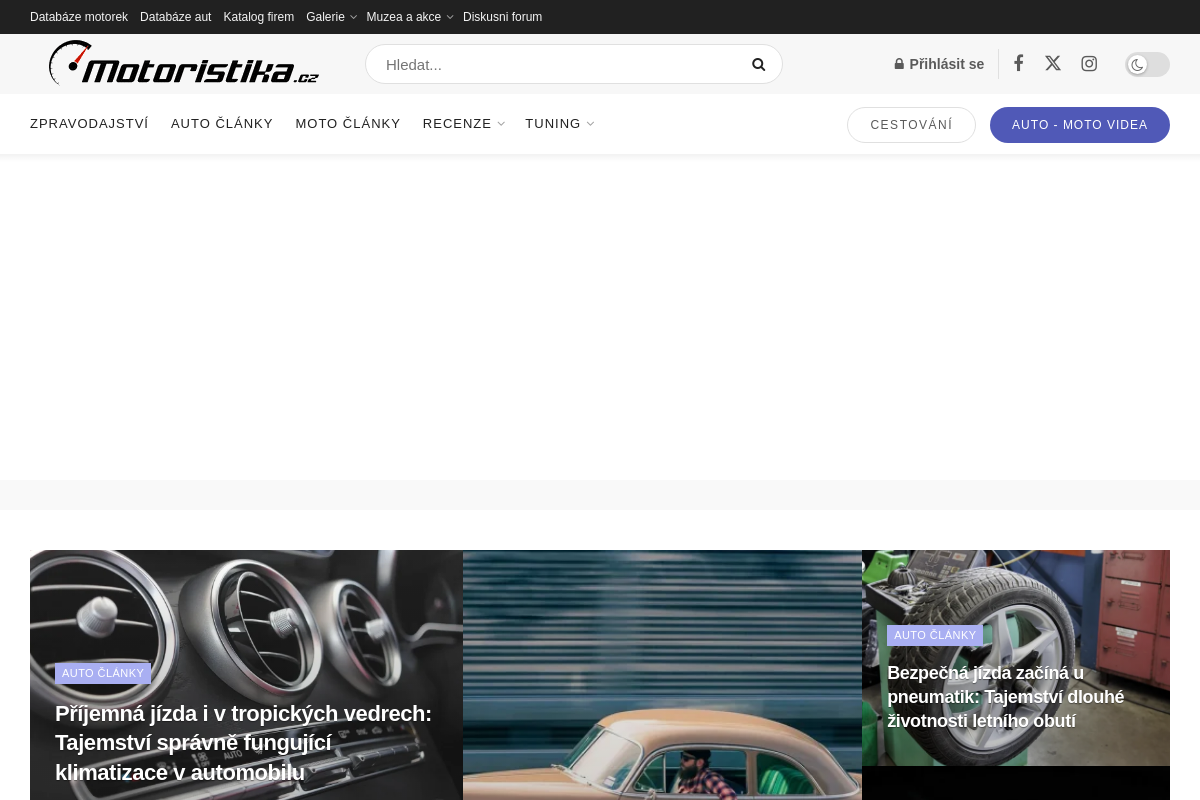
Task: Expand the Tuning menu
Action: [x=559, y=124]
